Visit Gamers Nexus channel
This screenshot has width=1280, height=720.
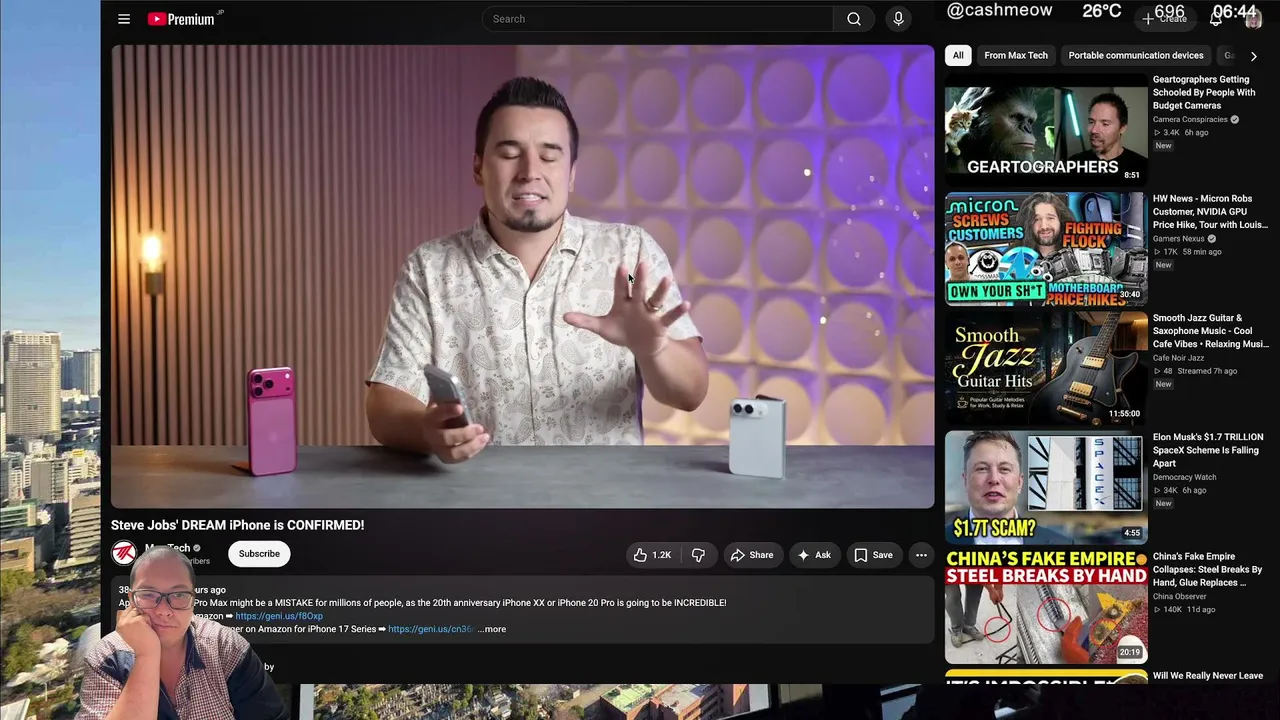click(1179, 239)
